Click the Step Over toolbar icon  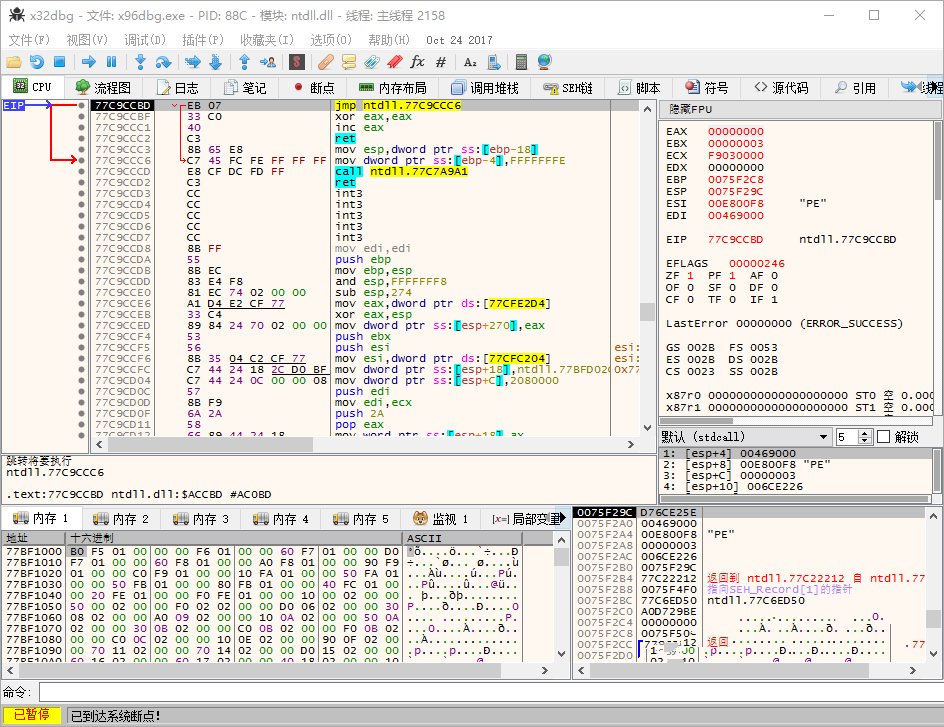(165, 62)
